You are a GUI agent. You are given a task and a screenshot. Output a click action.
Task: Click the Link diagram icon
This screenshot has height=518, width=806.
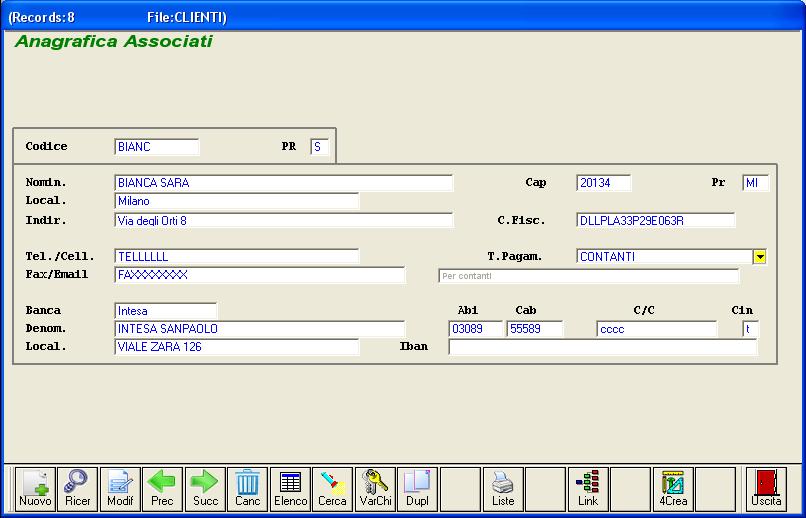(588, 489)
